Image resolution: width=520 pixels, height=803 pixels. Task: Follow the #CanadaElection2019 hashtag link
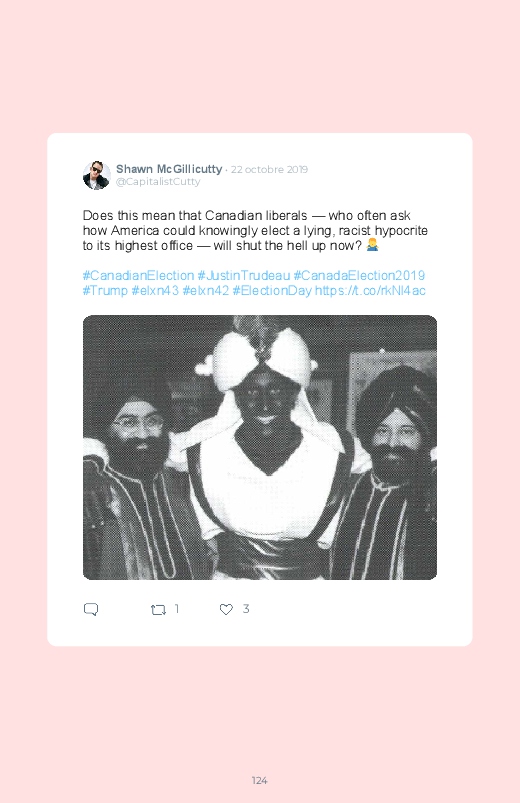coord(359,276)
